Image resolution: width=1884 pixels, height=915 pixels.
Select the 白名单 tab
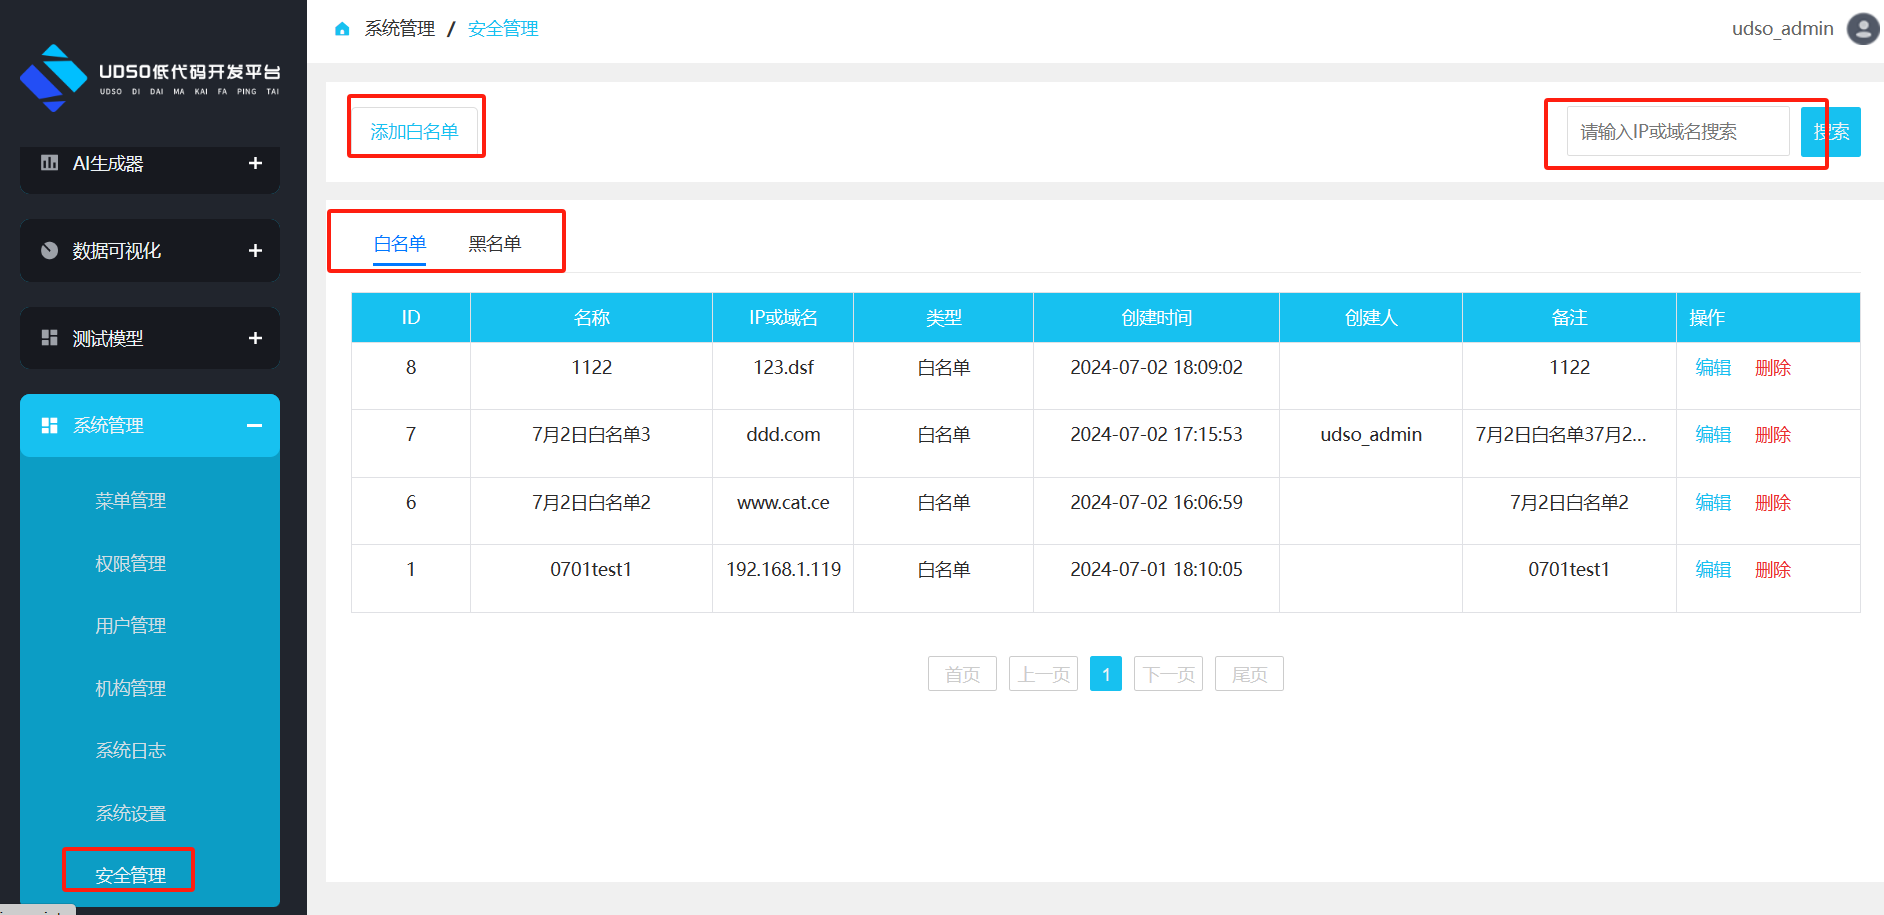pyautogui.click(x=399, y=244)
